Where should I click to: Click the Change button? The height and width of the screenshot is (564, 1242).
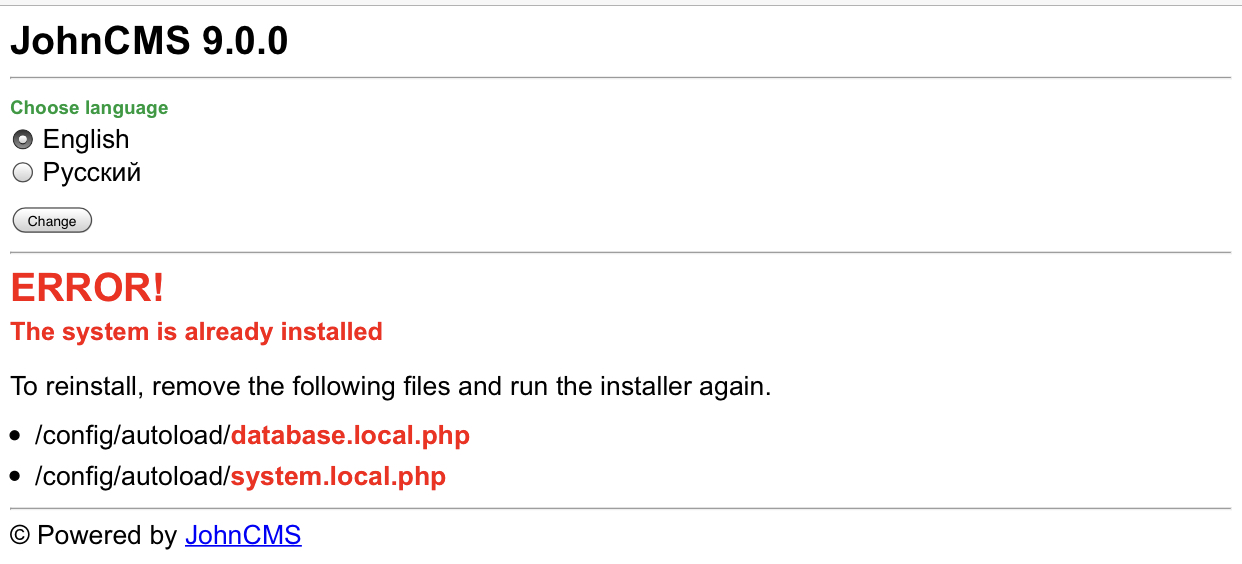(x=52, y=221)
